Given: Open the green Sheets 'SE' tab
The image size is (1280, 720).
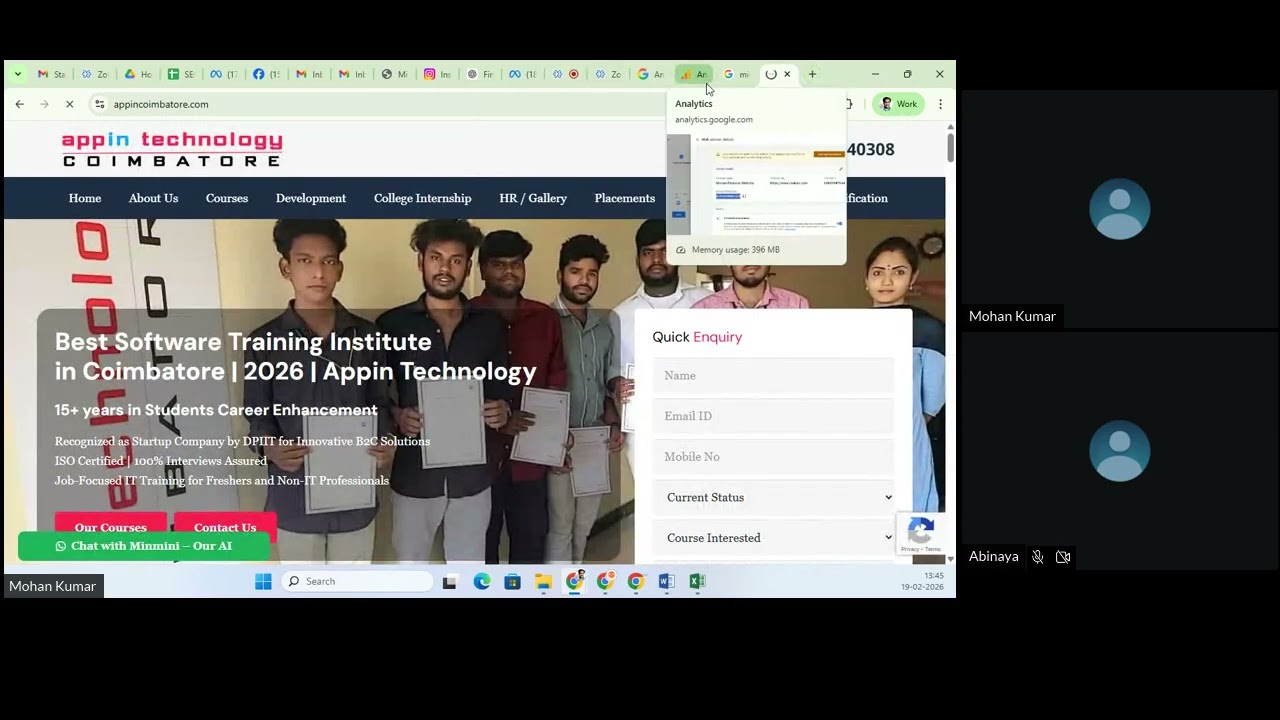Looking at the screenshot, I should (180, 74).
